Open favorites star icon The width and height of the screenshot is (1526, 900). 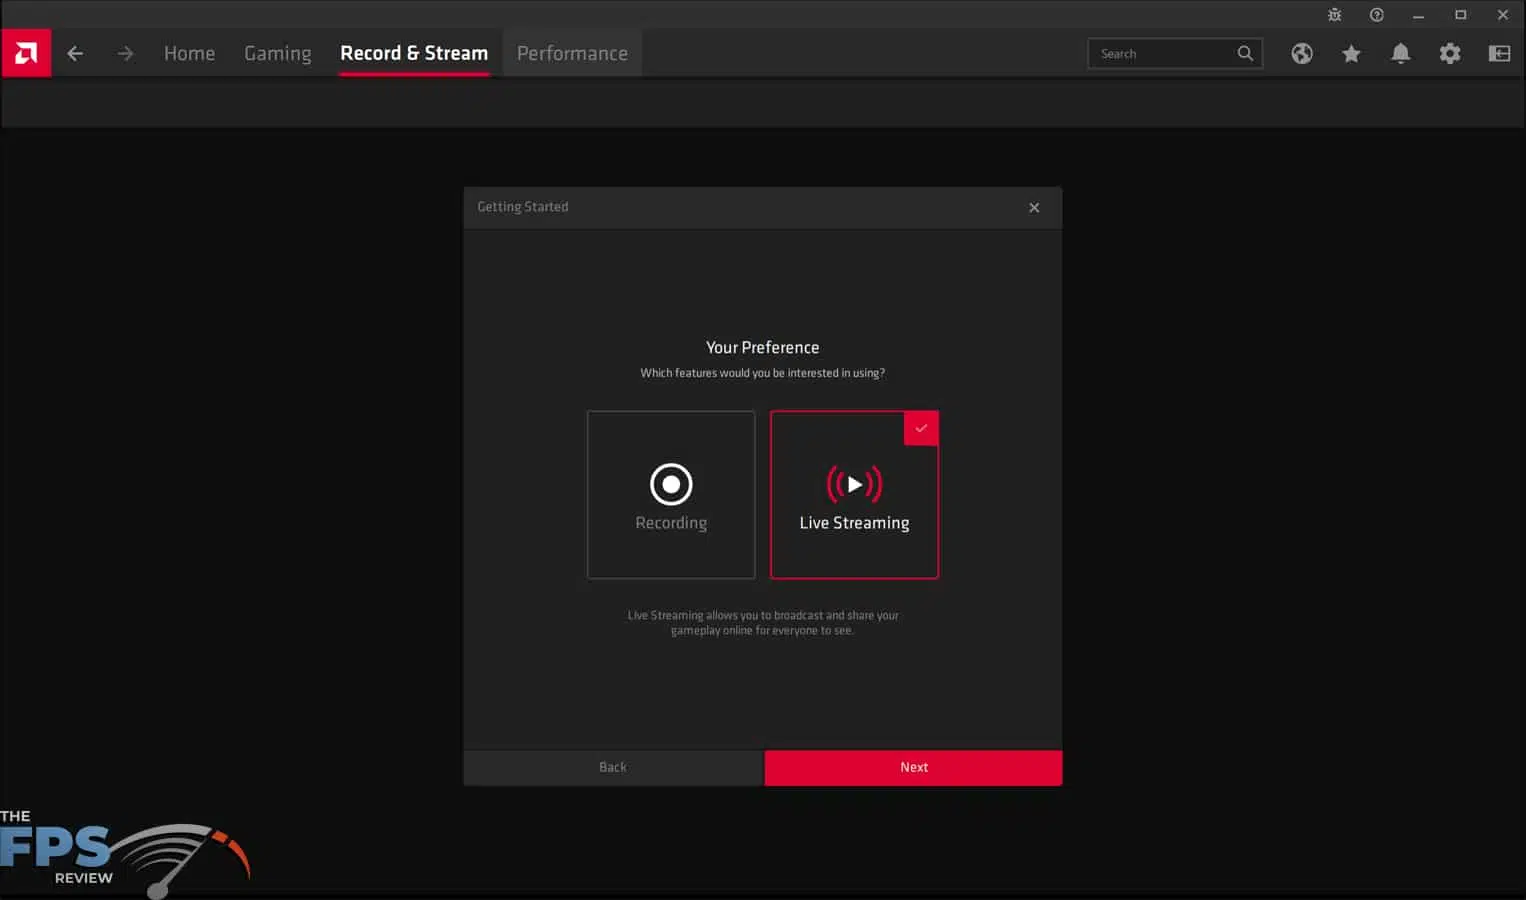[x=1351, y=53]
